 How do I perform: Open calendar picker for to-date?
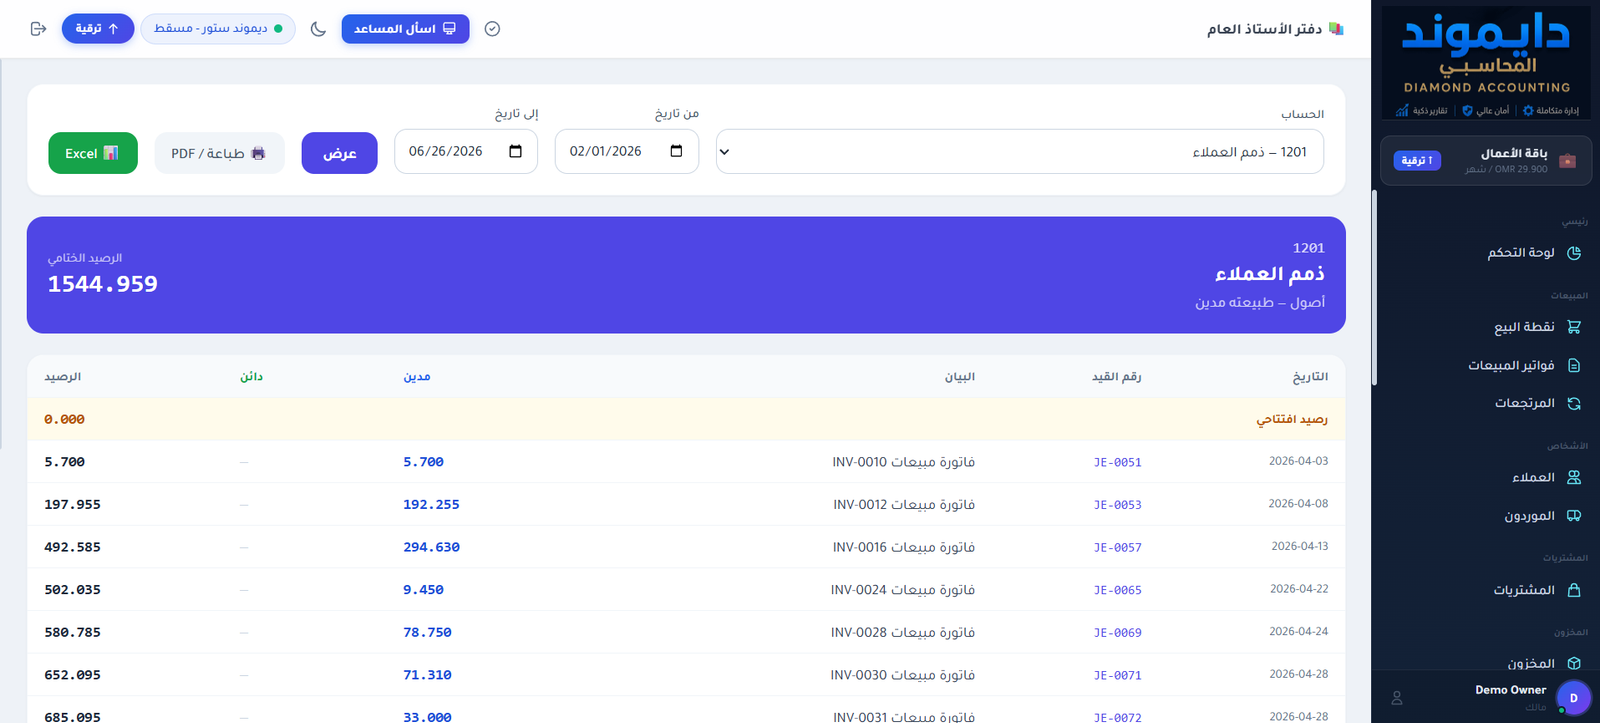click(515, 151)
